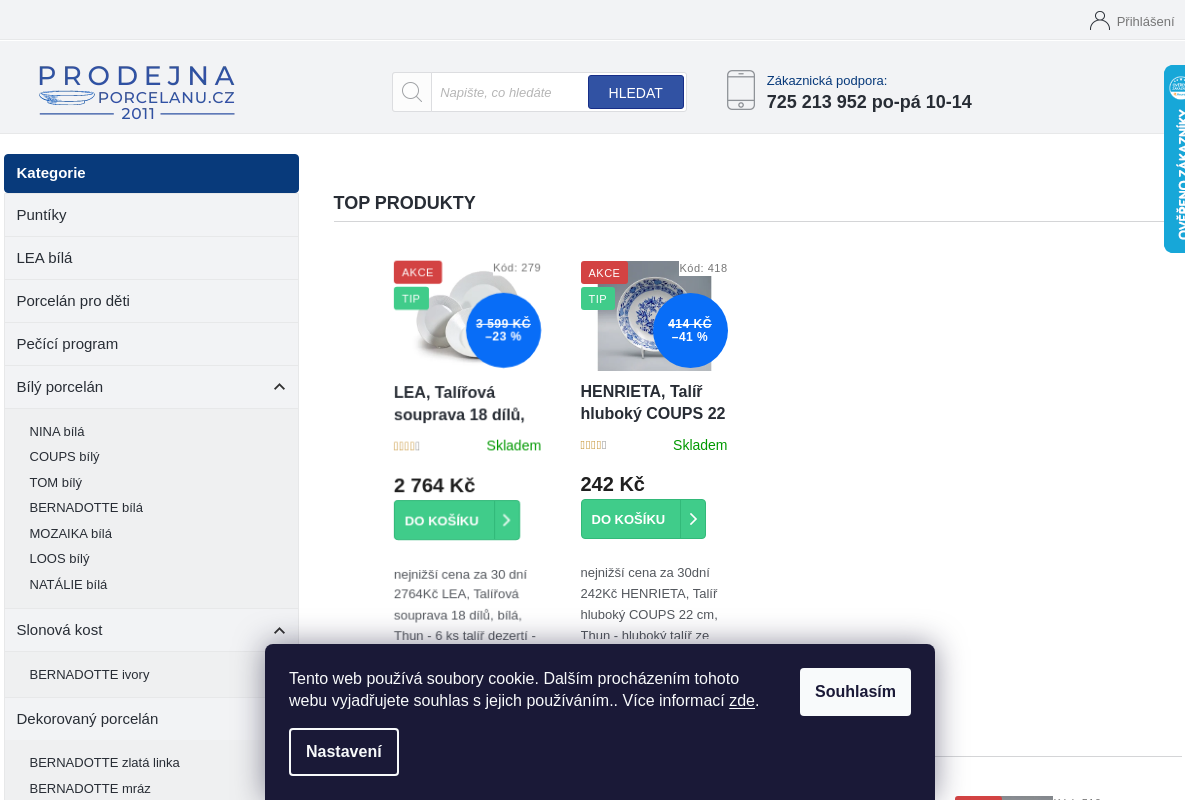Open the HENRIETA plate product thumbnail
This screenshot has width=1200, height=800.
pos(654,316)
